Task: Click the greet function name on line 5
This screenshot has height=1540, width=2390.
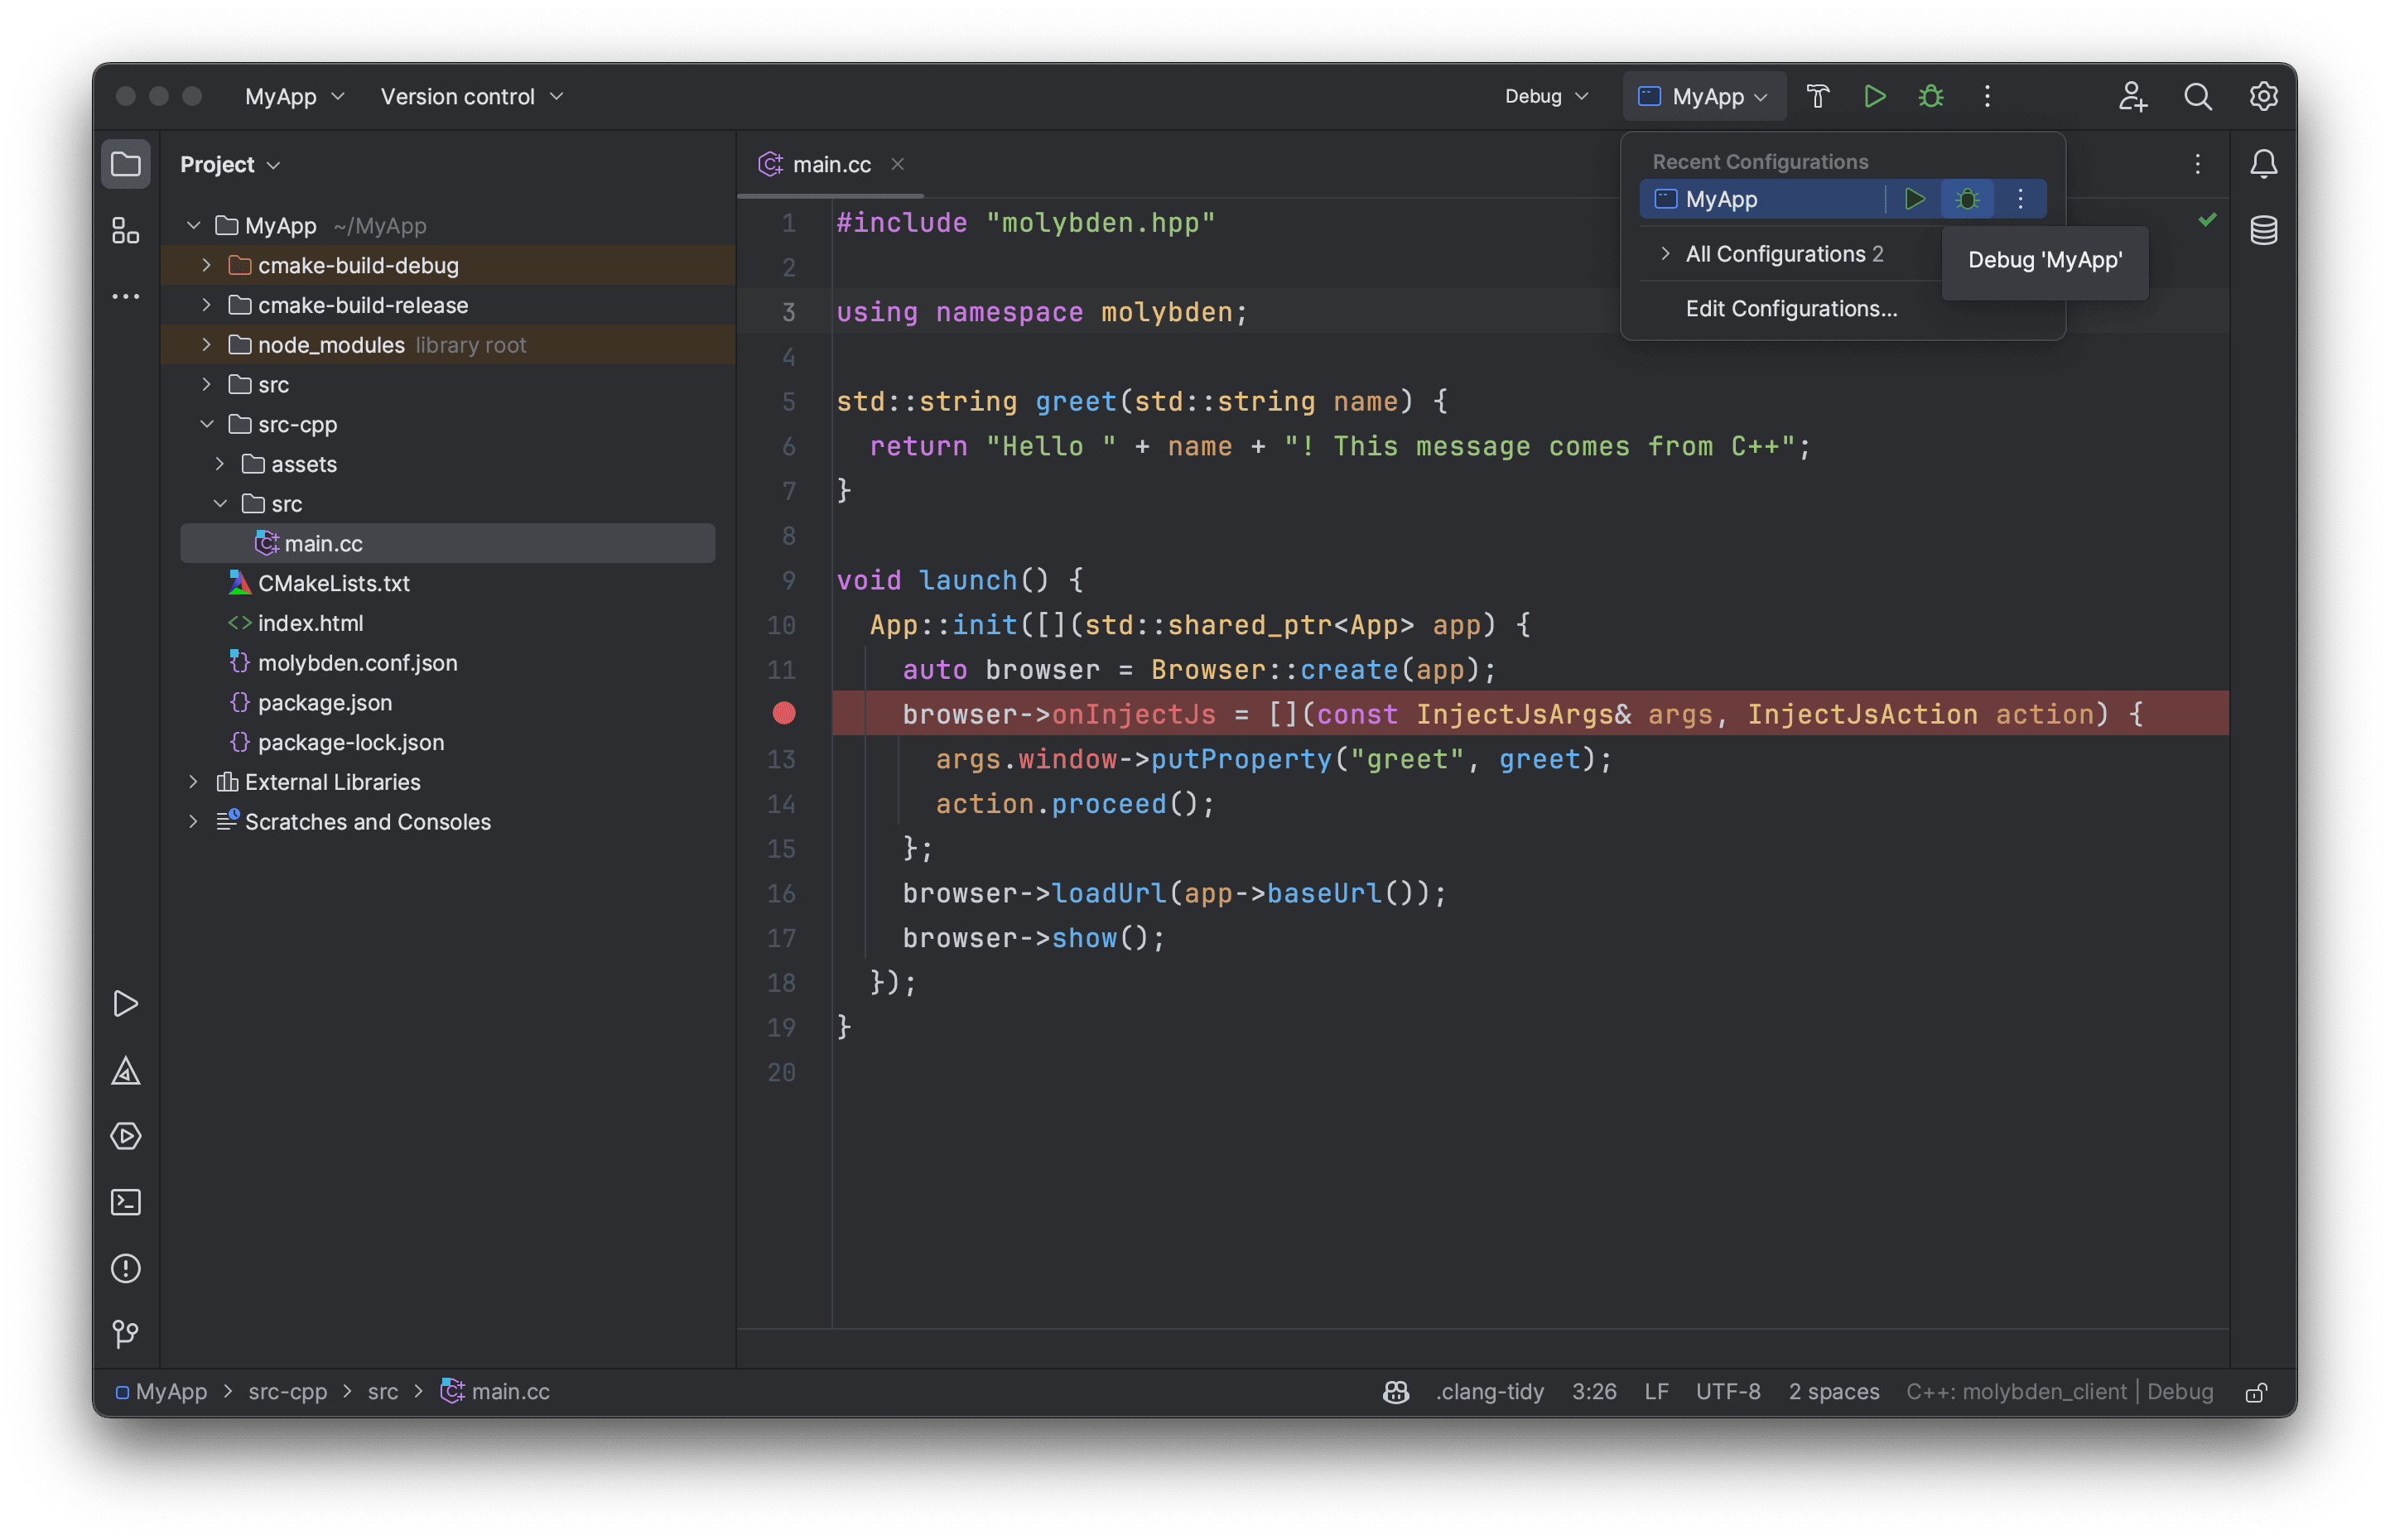Action: 1076,401
